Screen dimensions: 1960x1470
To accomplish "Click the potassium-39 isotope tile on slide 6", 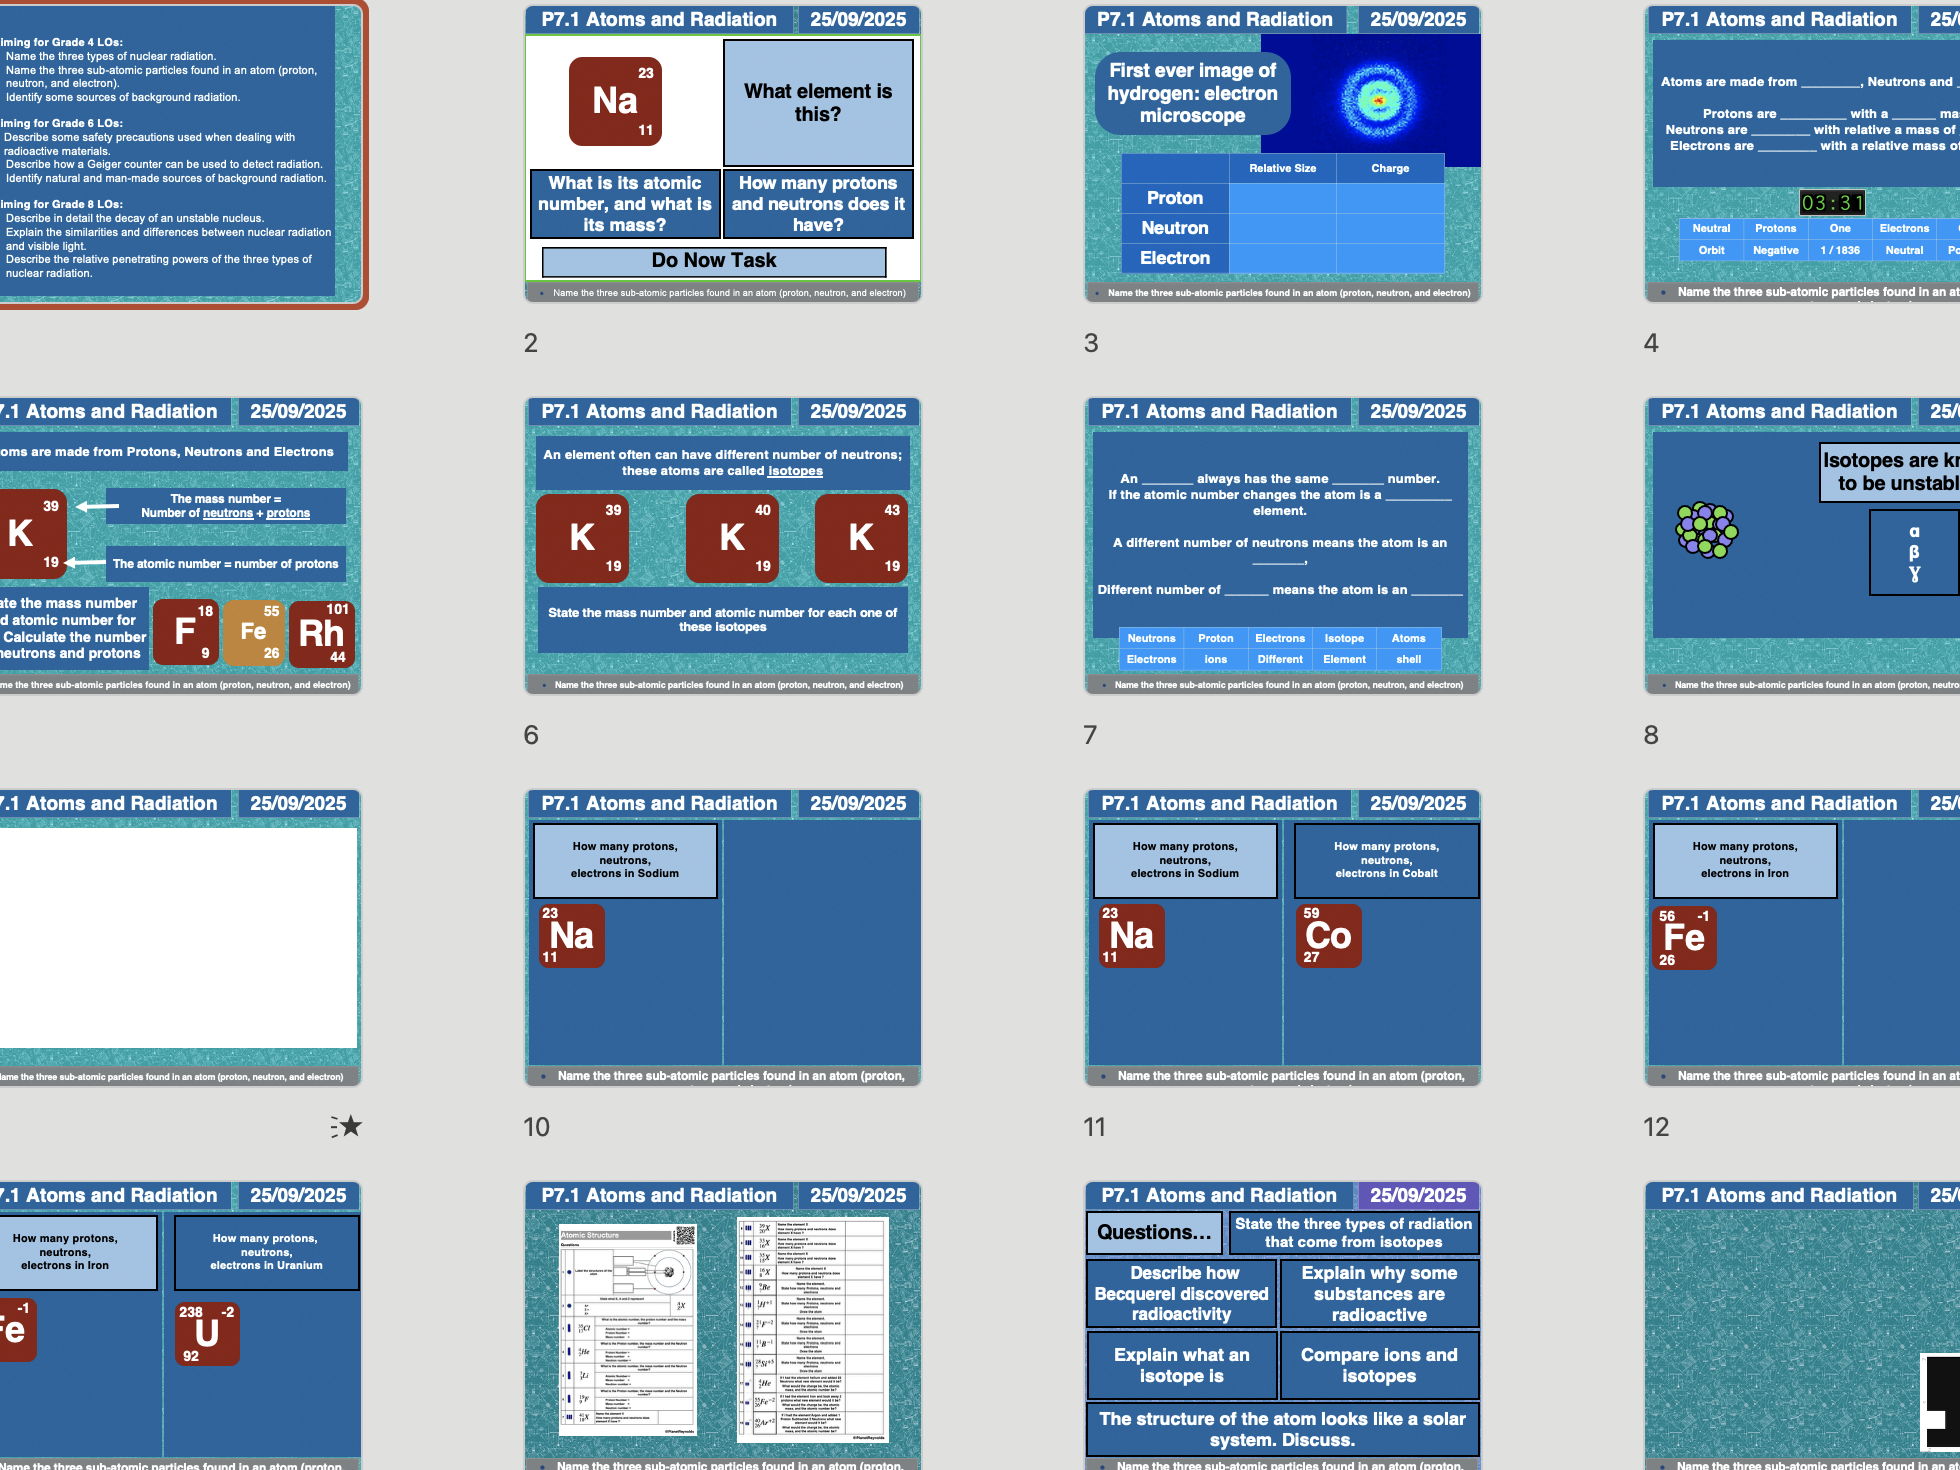I will (x=583, y=539).
